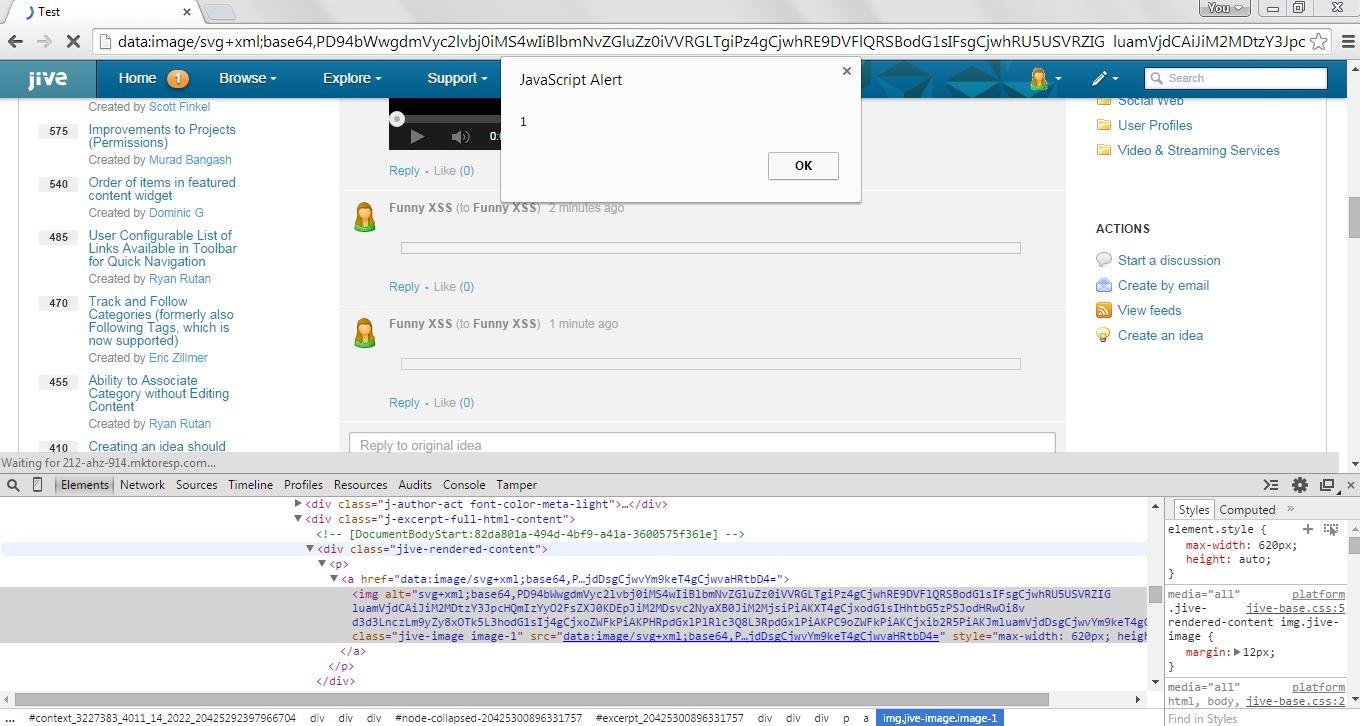1360x726 pixels.
Task: Click the DevTools inspect magnifier icon
Action: pos(13,485)
